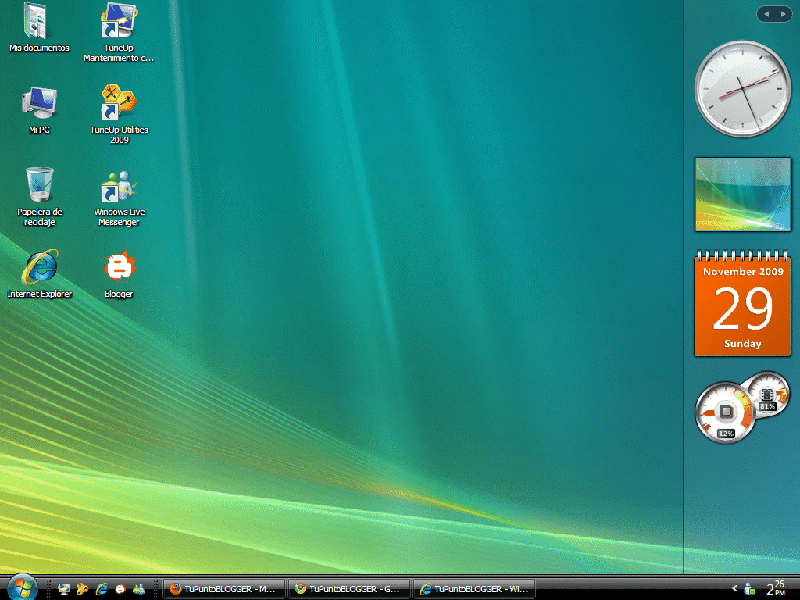Click the Messenger system tray icon
Image resolution: width=800 pixels, height=600 pixels.
[x=749, y=589]
